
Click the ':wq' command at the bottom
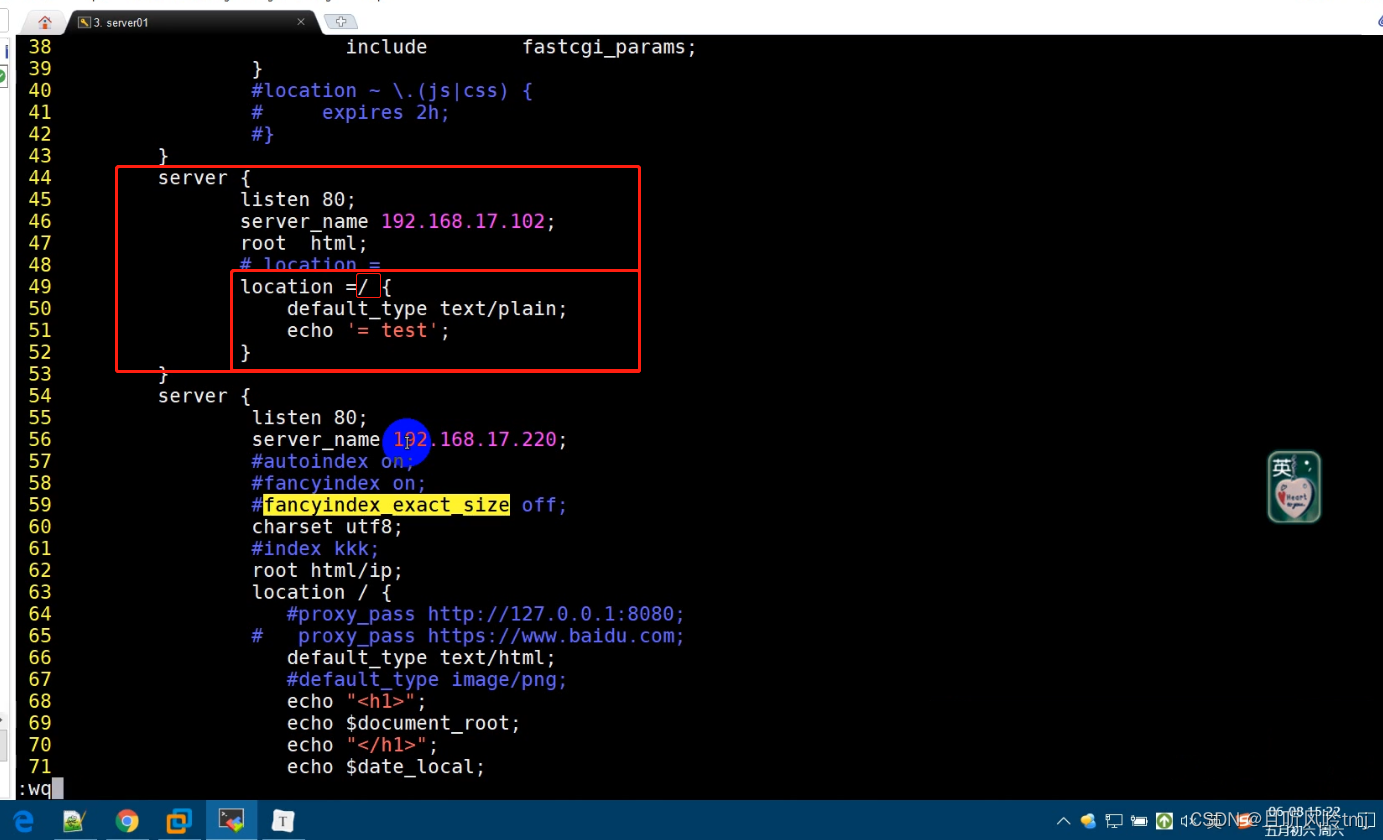click(x=34, y=789)
